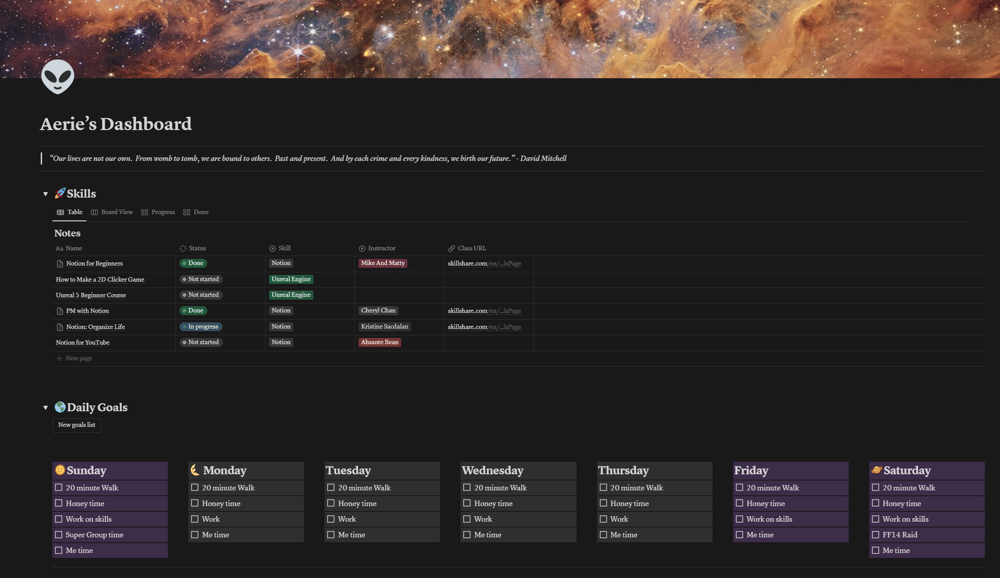The image size is (1000, 578).
Task: Click the Class URL link icon
Action: point(452,248)
